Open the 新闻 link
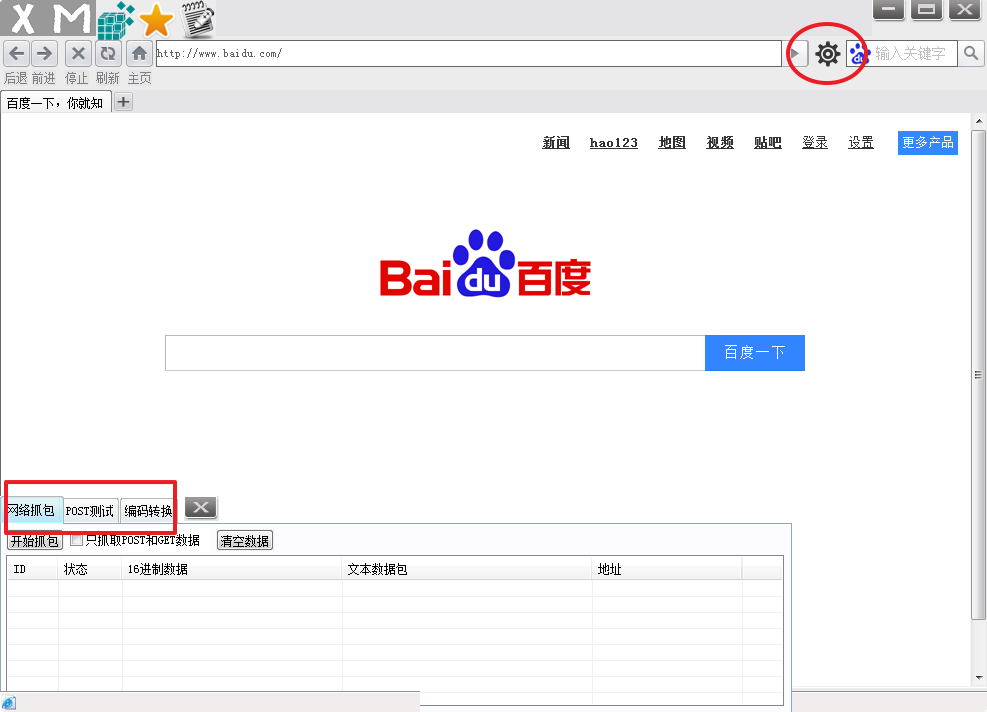This screenshot has height=712, width=987. (x=556, y=143)
